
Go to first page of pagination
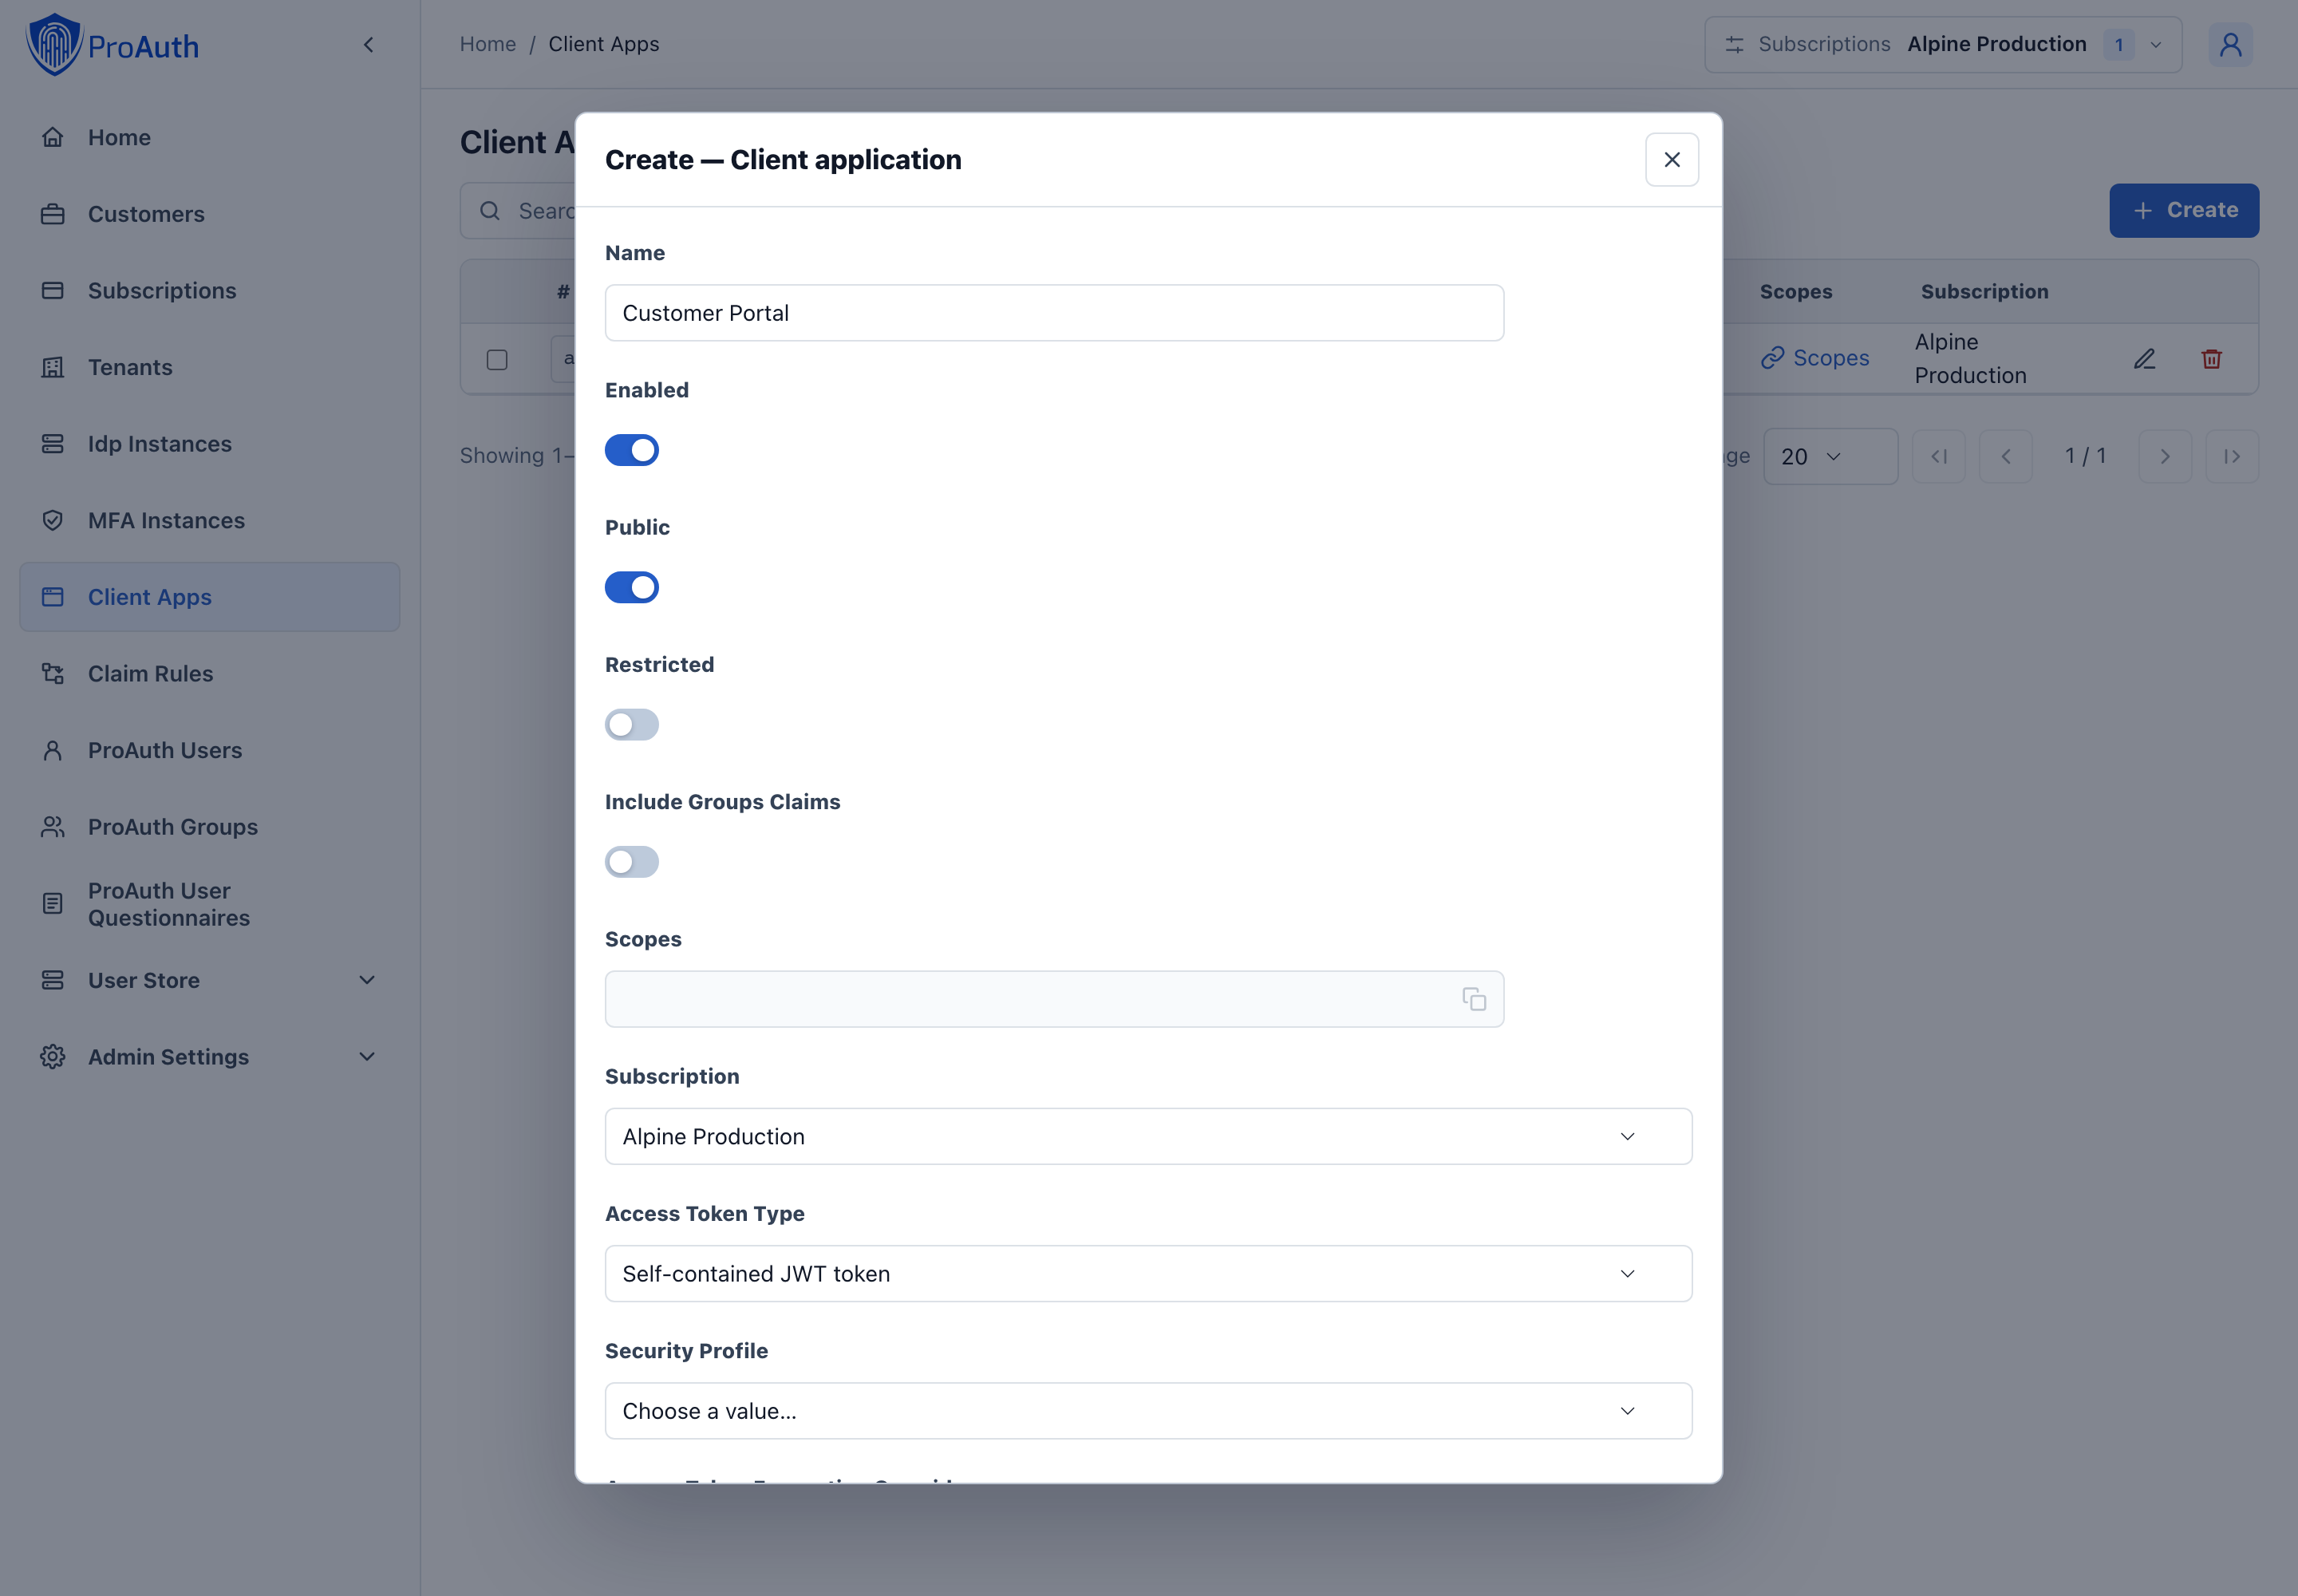(x=1938, y=456)
